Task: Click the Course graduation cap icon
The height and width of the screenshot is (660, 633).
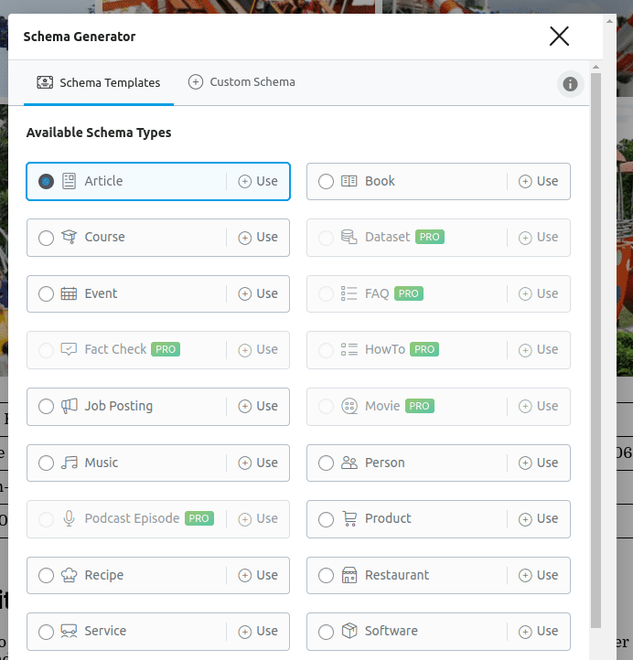Action: [x=69, y=237]
